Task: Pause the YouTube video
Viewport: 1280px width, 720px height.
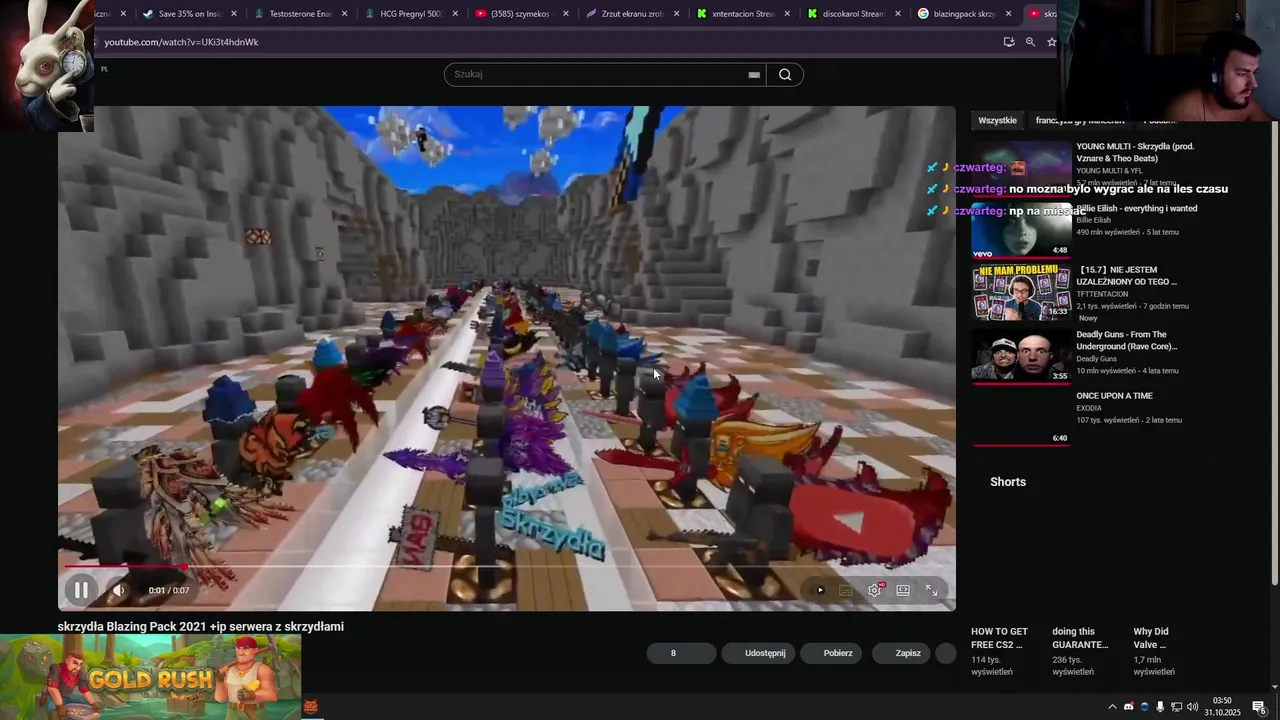Action: click(x=81, y=590)
